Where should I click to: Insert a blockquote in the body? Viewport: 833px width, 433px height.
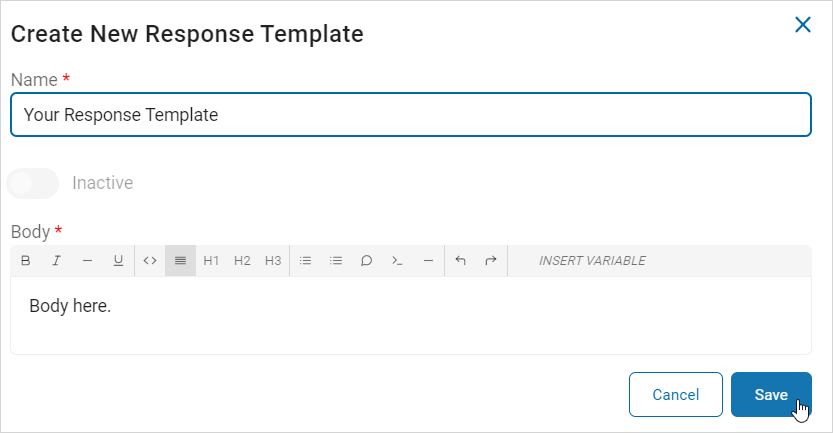(x=367, y=261)
